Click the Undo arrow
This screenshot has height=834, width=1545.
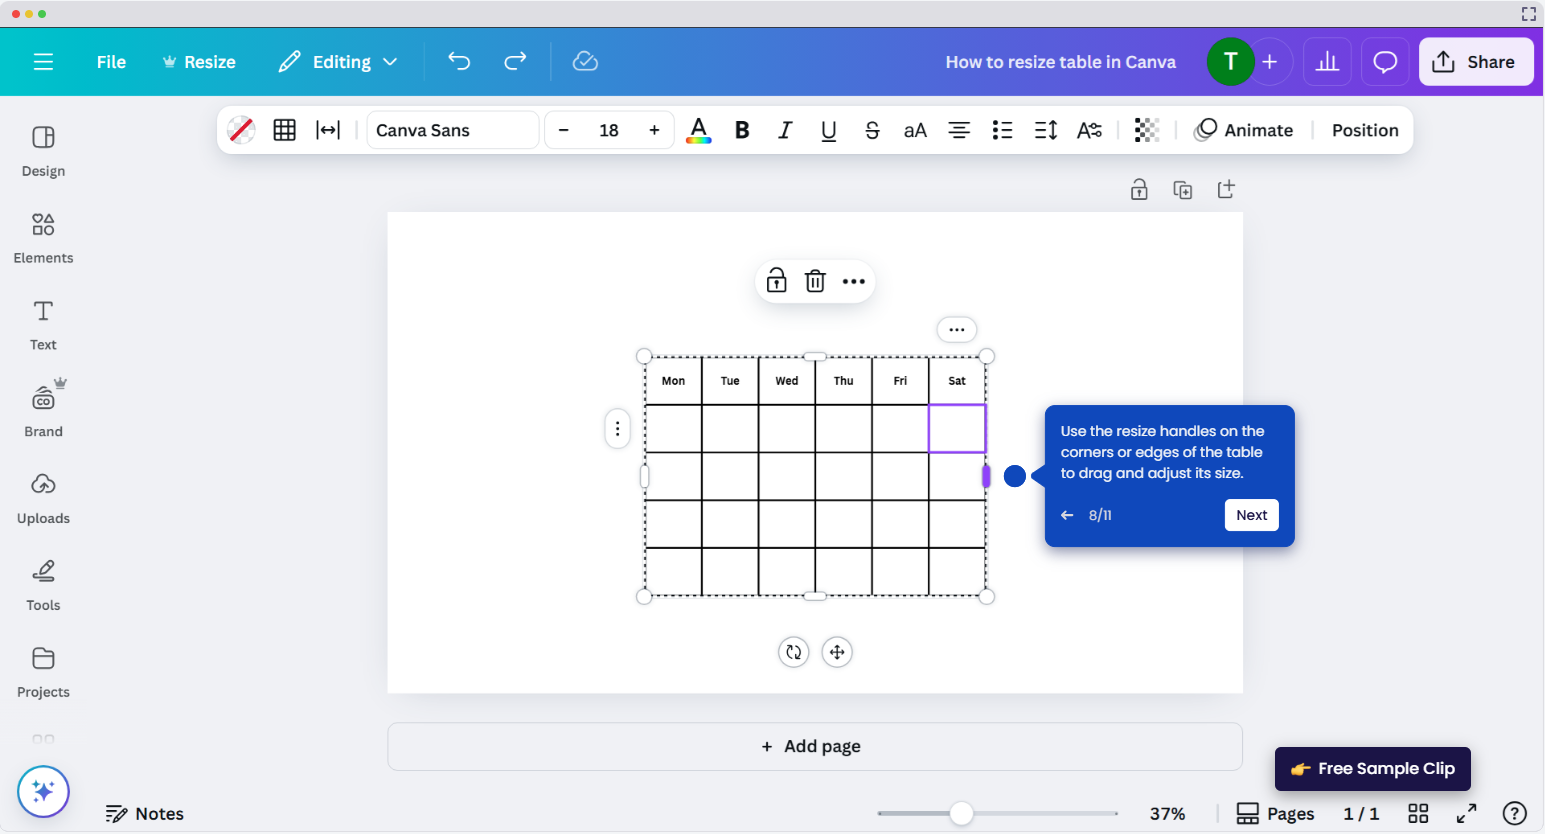coord(459,61)
